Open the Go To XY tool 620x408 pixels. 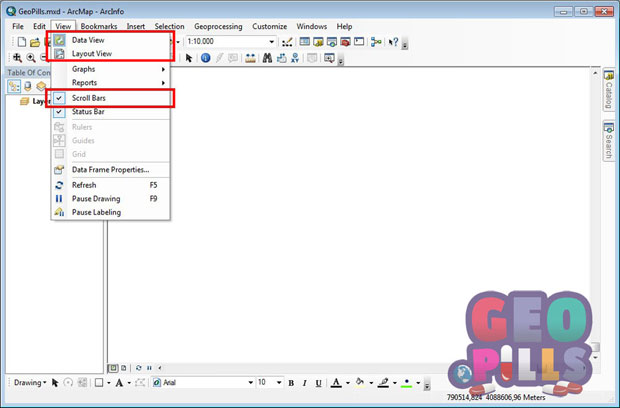click(x=295, y=58)
